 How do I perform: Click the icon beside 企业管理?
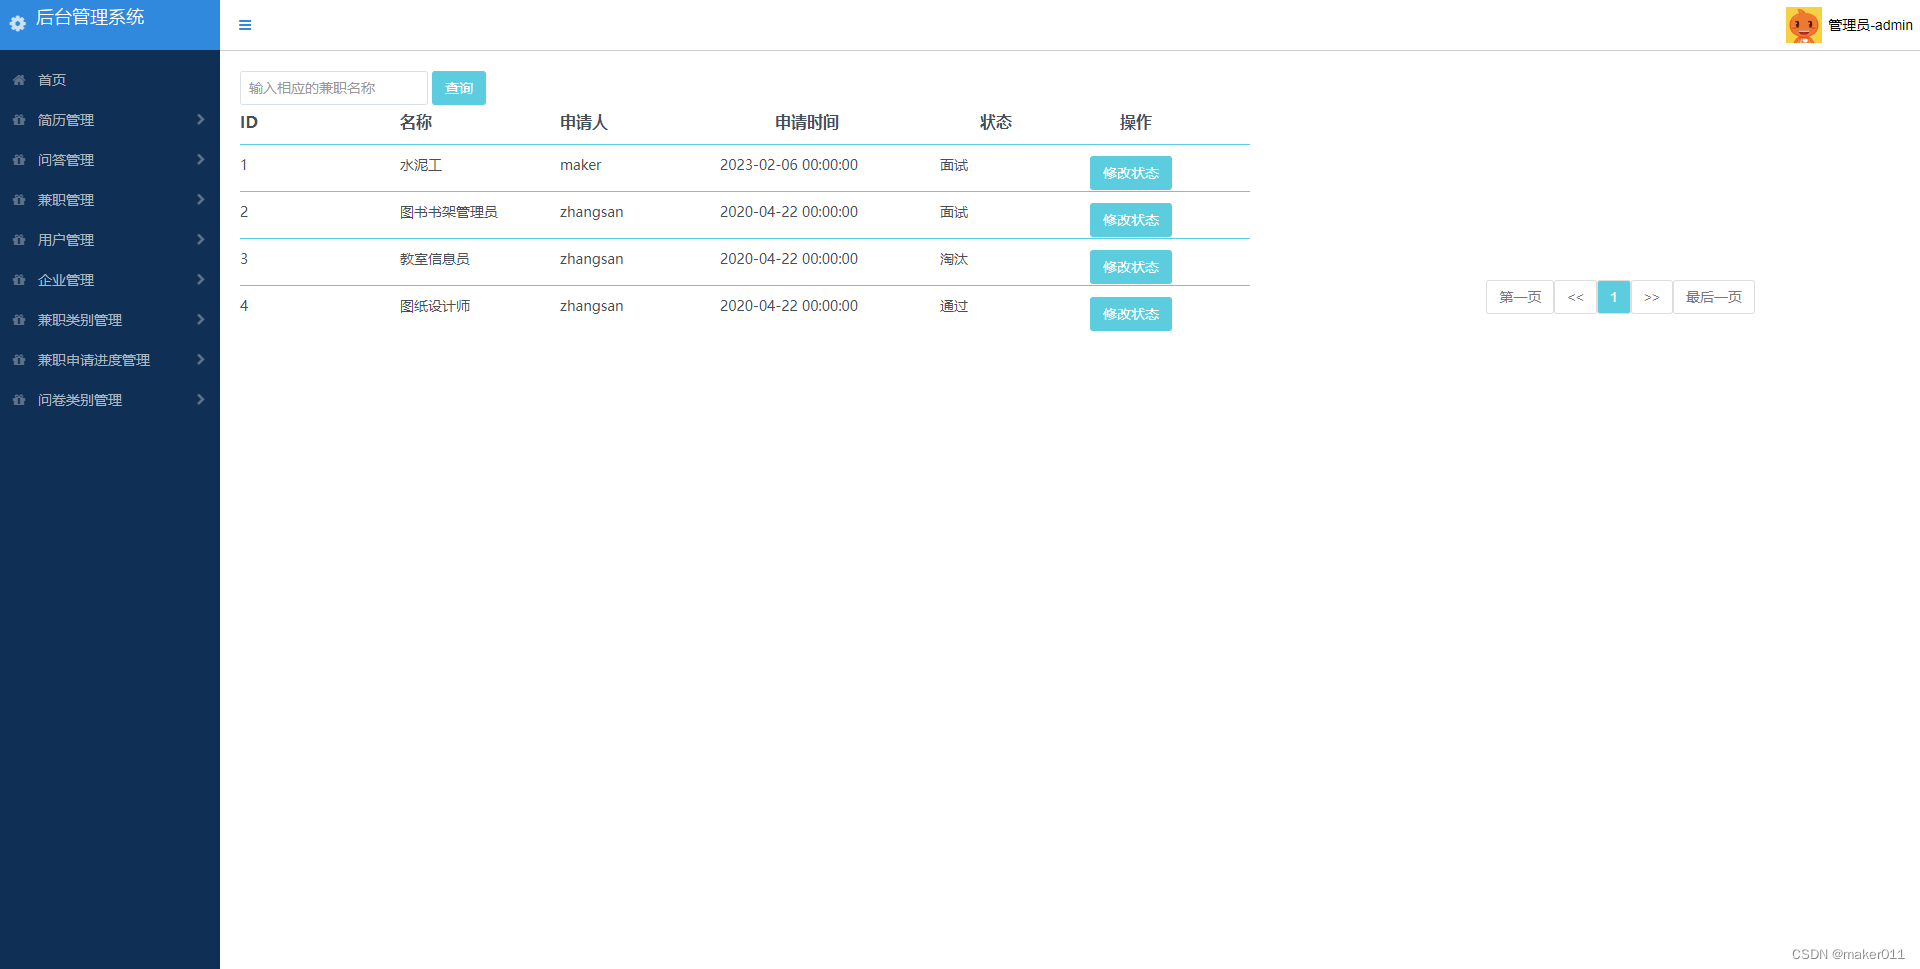pyautogui.click(x=17, y=280)
